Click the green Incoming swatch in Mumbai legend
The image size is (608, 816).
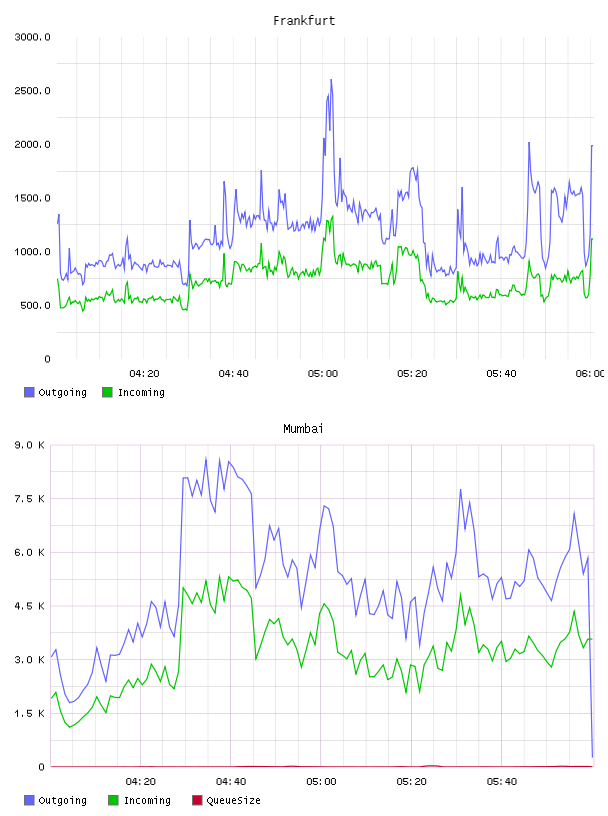click(x=113, y=800)
